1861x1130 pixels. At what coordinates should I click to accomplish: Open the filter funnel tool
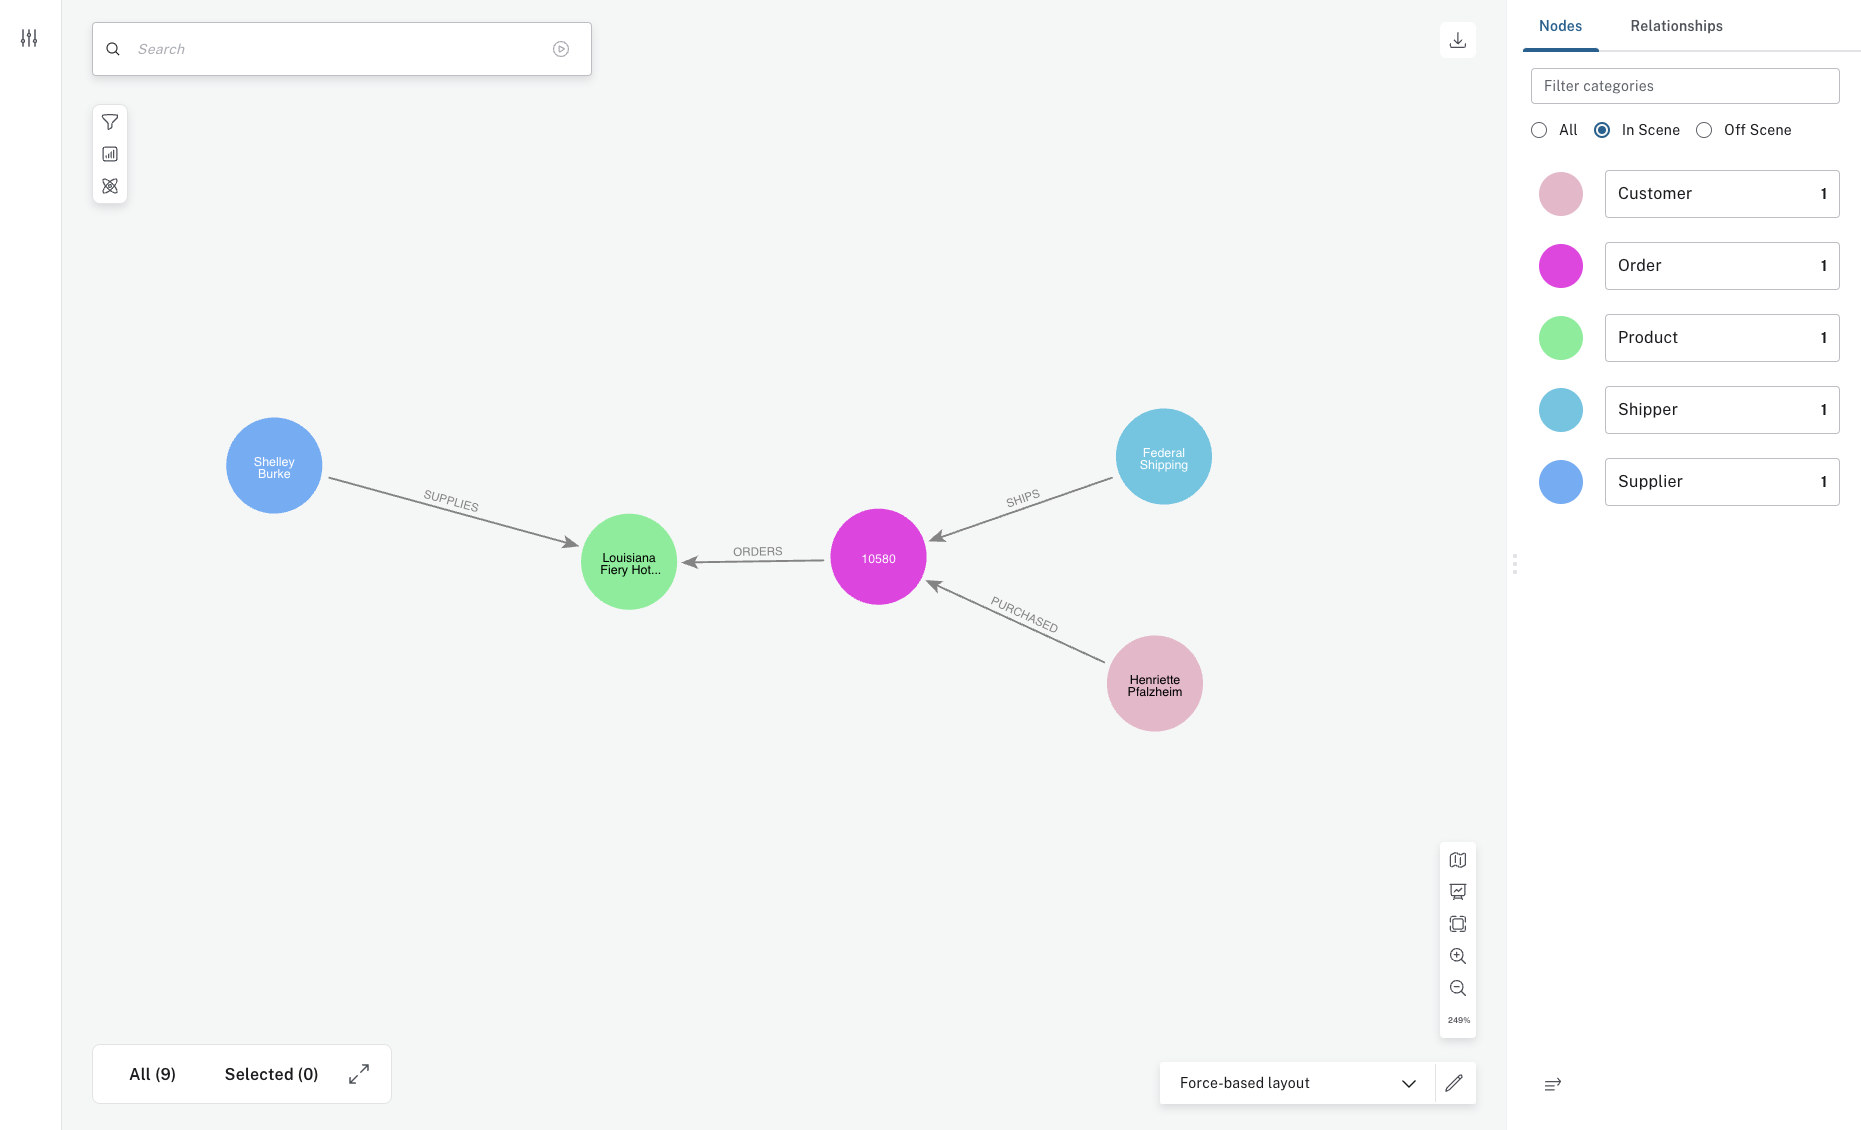110,122
